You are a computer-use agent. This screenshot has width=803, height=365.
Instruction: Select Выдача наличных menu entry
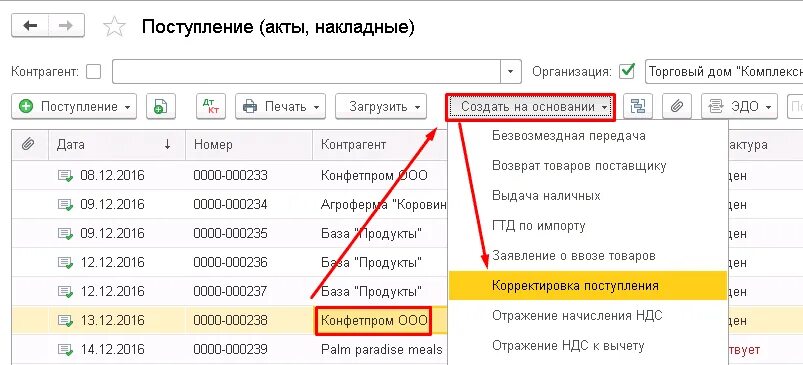546,196
